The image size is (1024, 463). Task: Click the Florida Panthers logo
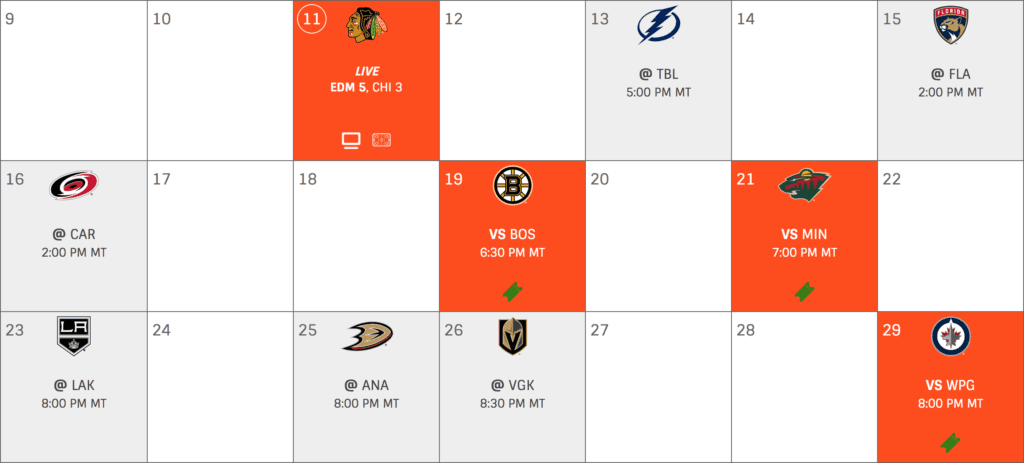tap(950, 27)
